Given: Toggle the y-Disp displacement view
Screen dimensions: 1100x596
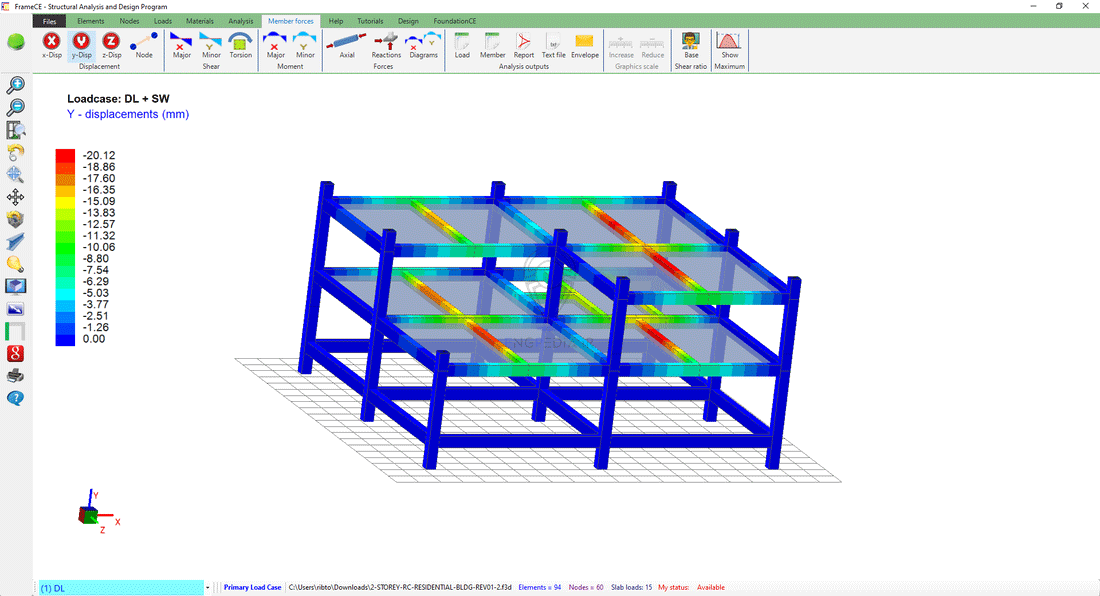Looking at the screenshot, I should 82,44.
